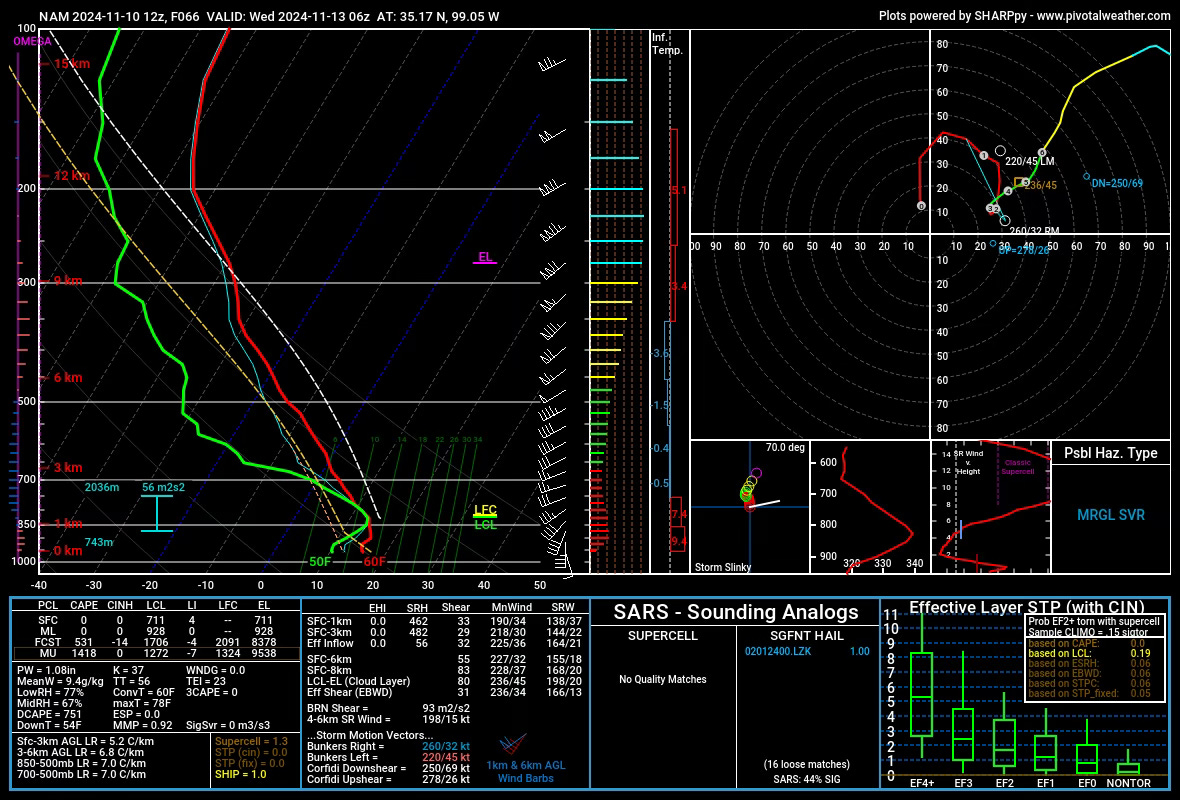Click the PCL column header
This screenshot has width=1180, height=800.
click(x=48, y=605)
